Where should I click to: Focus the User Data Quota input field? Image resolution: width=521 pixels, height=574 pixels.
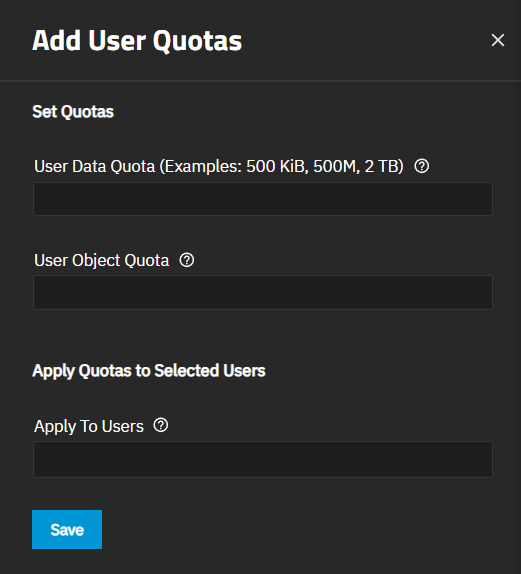click(x=263, y=199)
